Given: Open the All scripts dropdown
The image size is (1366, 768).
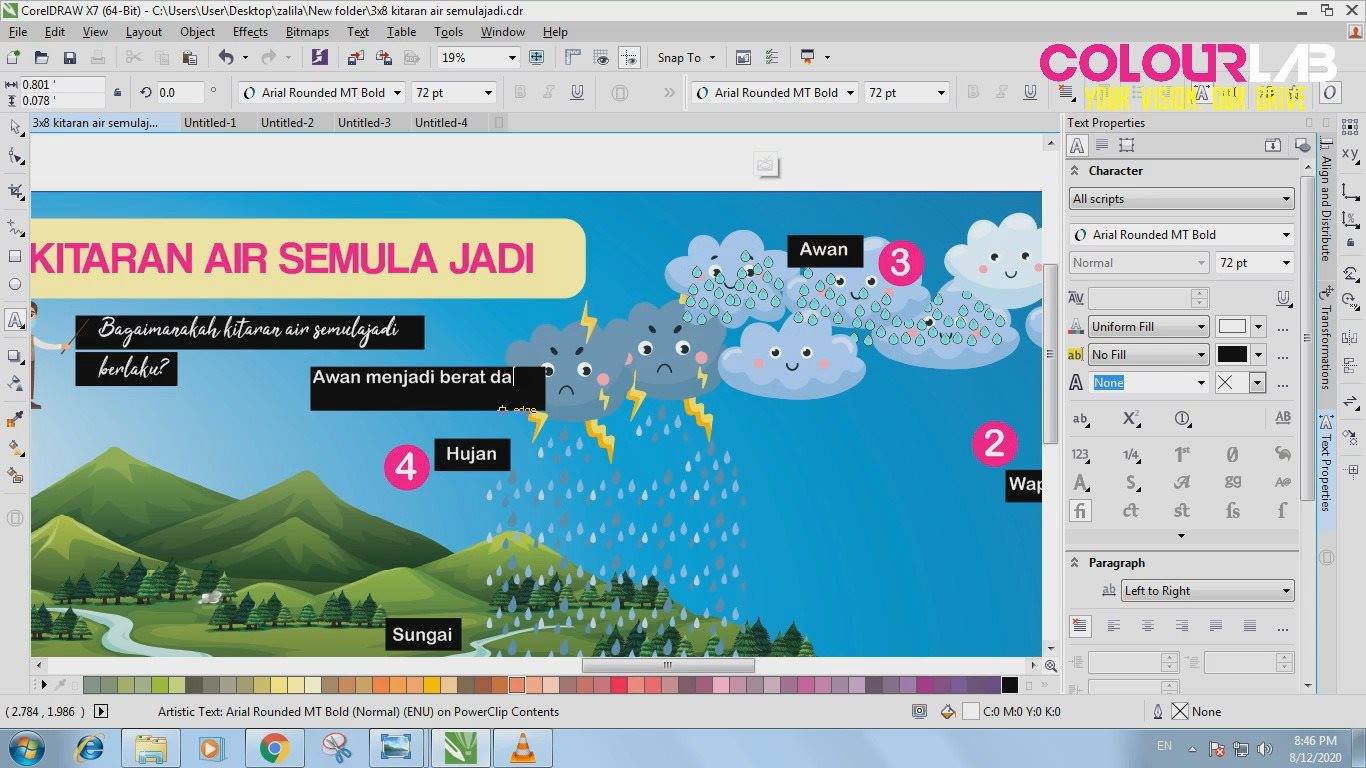Looking at the screenshot, I should [x=1181, y=199].
